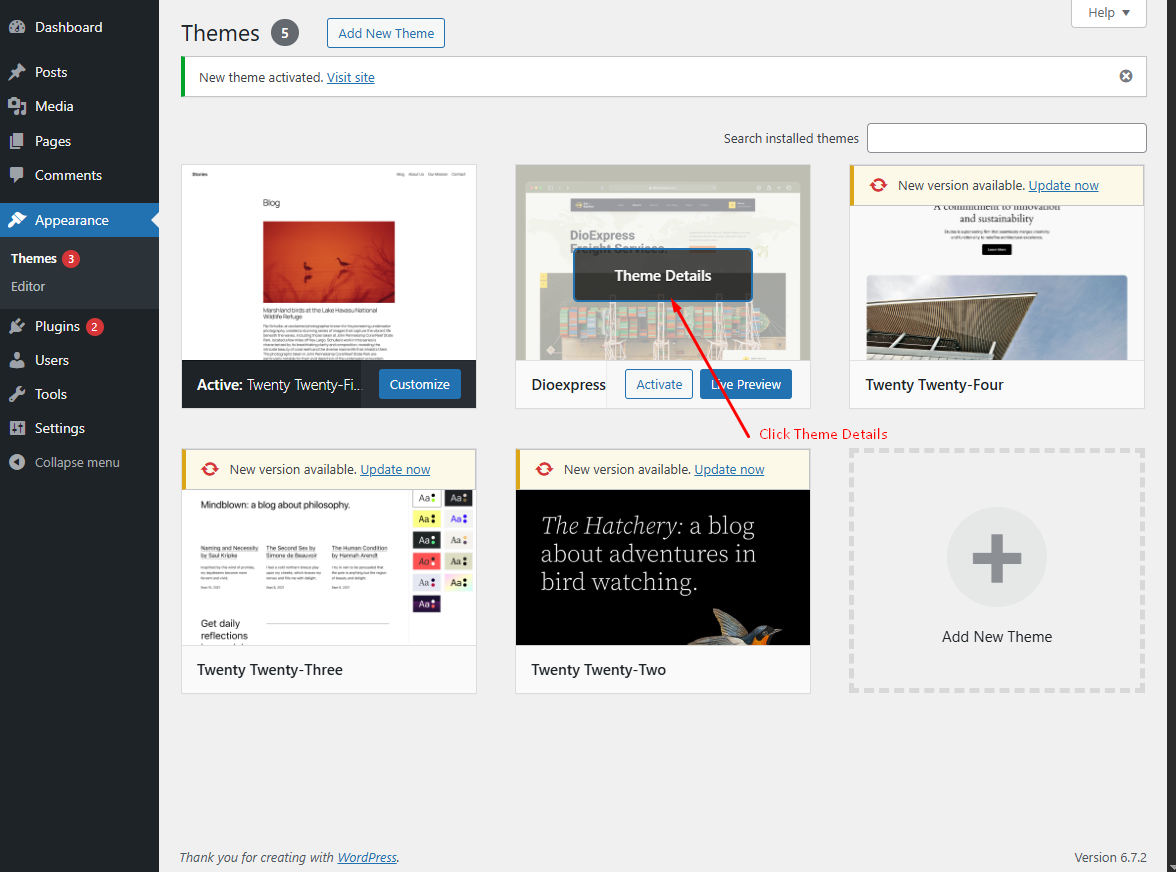Click the Visit site link

tap(350, 77)
